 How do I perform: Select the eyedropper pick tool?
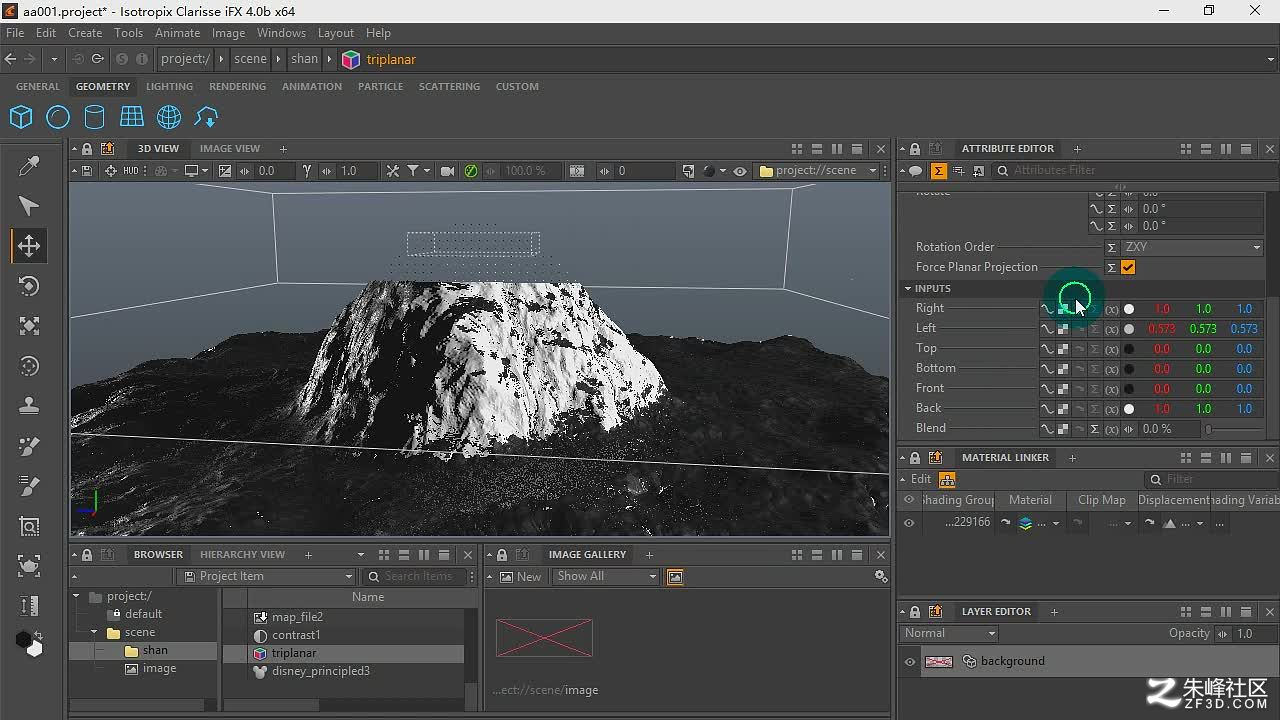pyautogui.click(x=29, y=166)
